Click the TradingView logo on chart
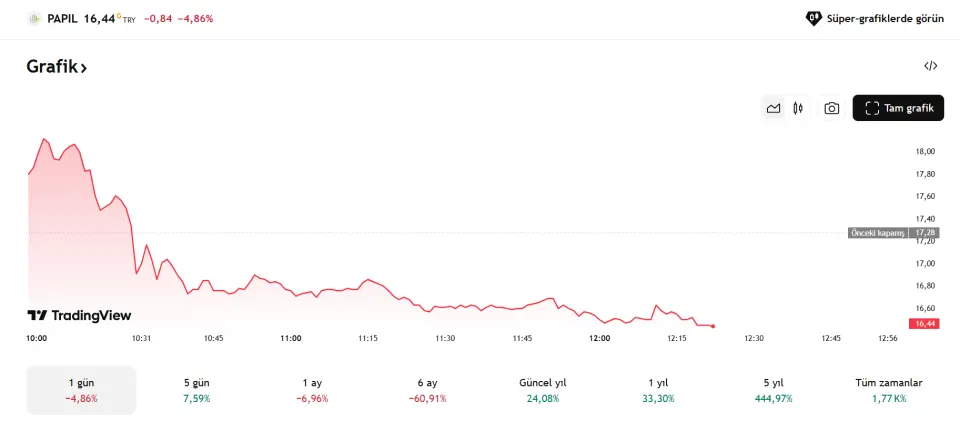 (x=79, y=315)
